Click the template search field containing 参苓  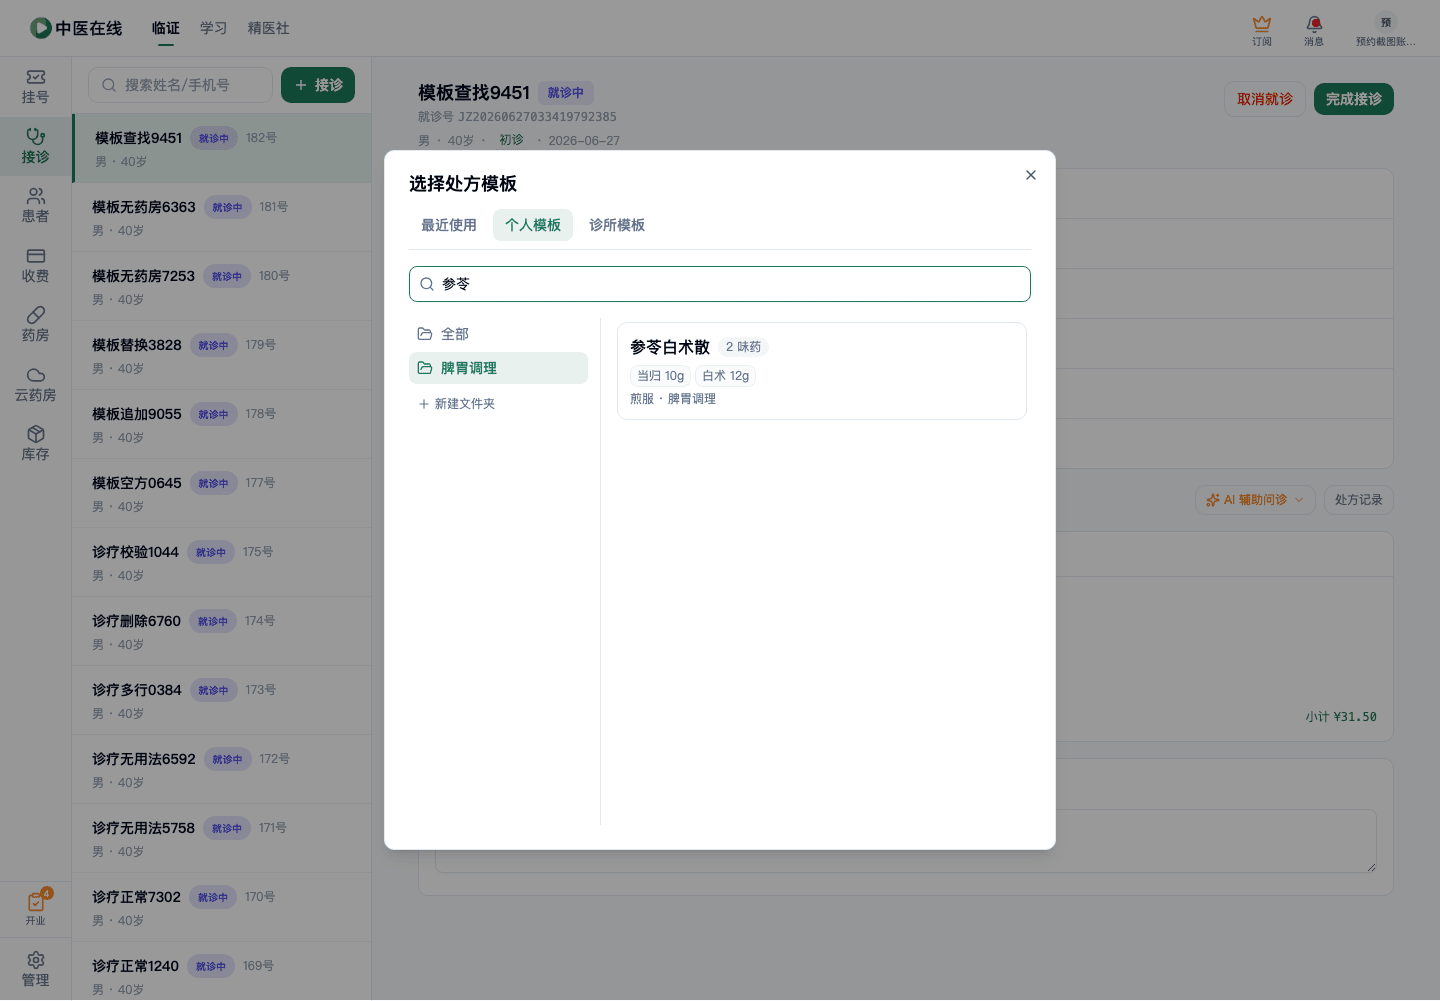(x=720, y=284)
